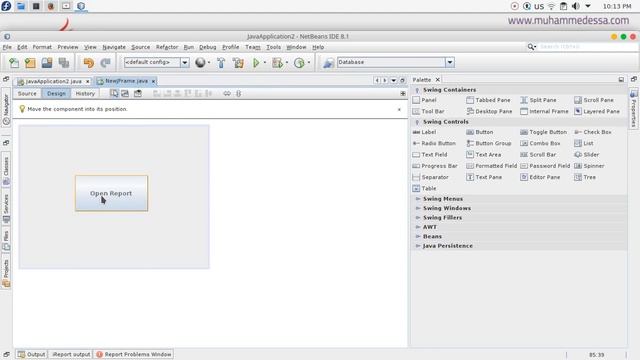Switch to the Source view tab
Screen dimensions: 640x360
(x=27, y=93)
